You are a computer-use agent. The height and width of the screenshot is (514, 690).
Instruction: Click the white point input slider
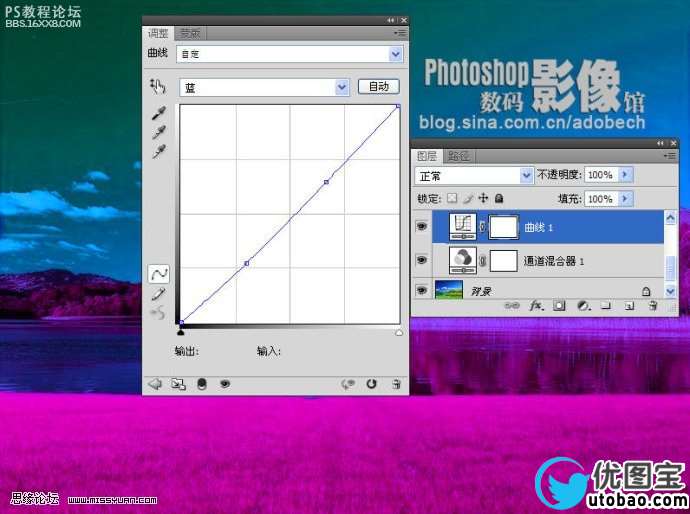point(399,333)
